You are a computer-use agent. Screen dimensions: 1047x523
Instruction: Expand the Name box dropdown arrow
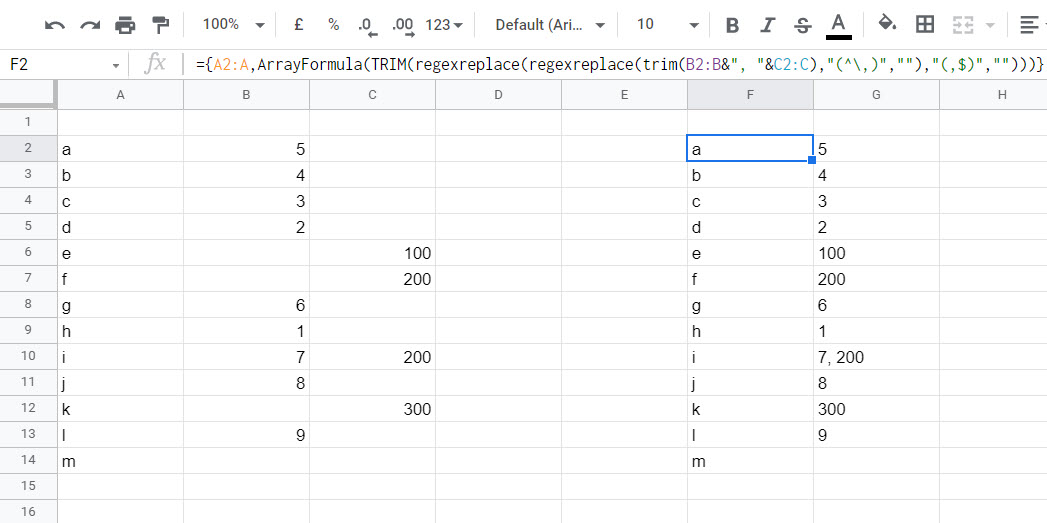(116, 65)
